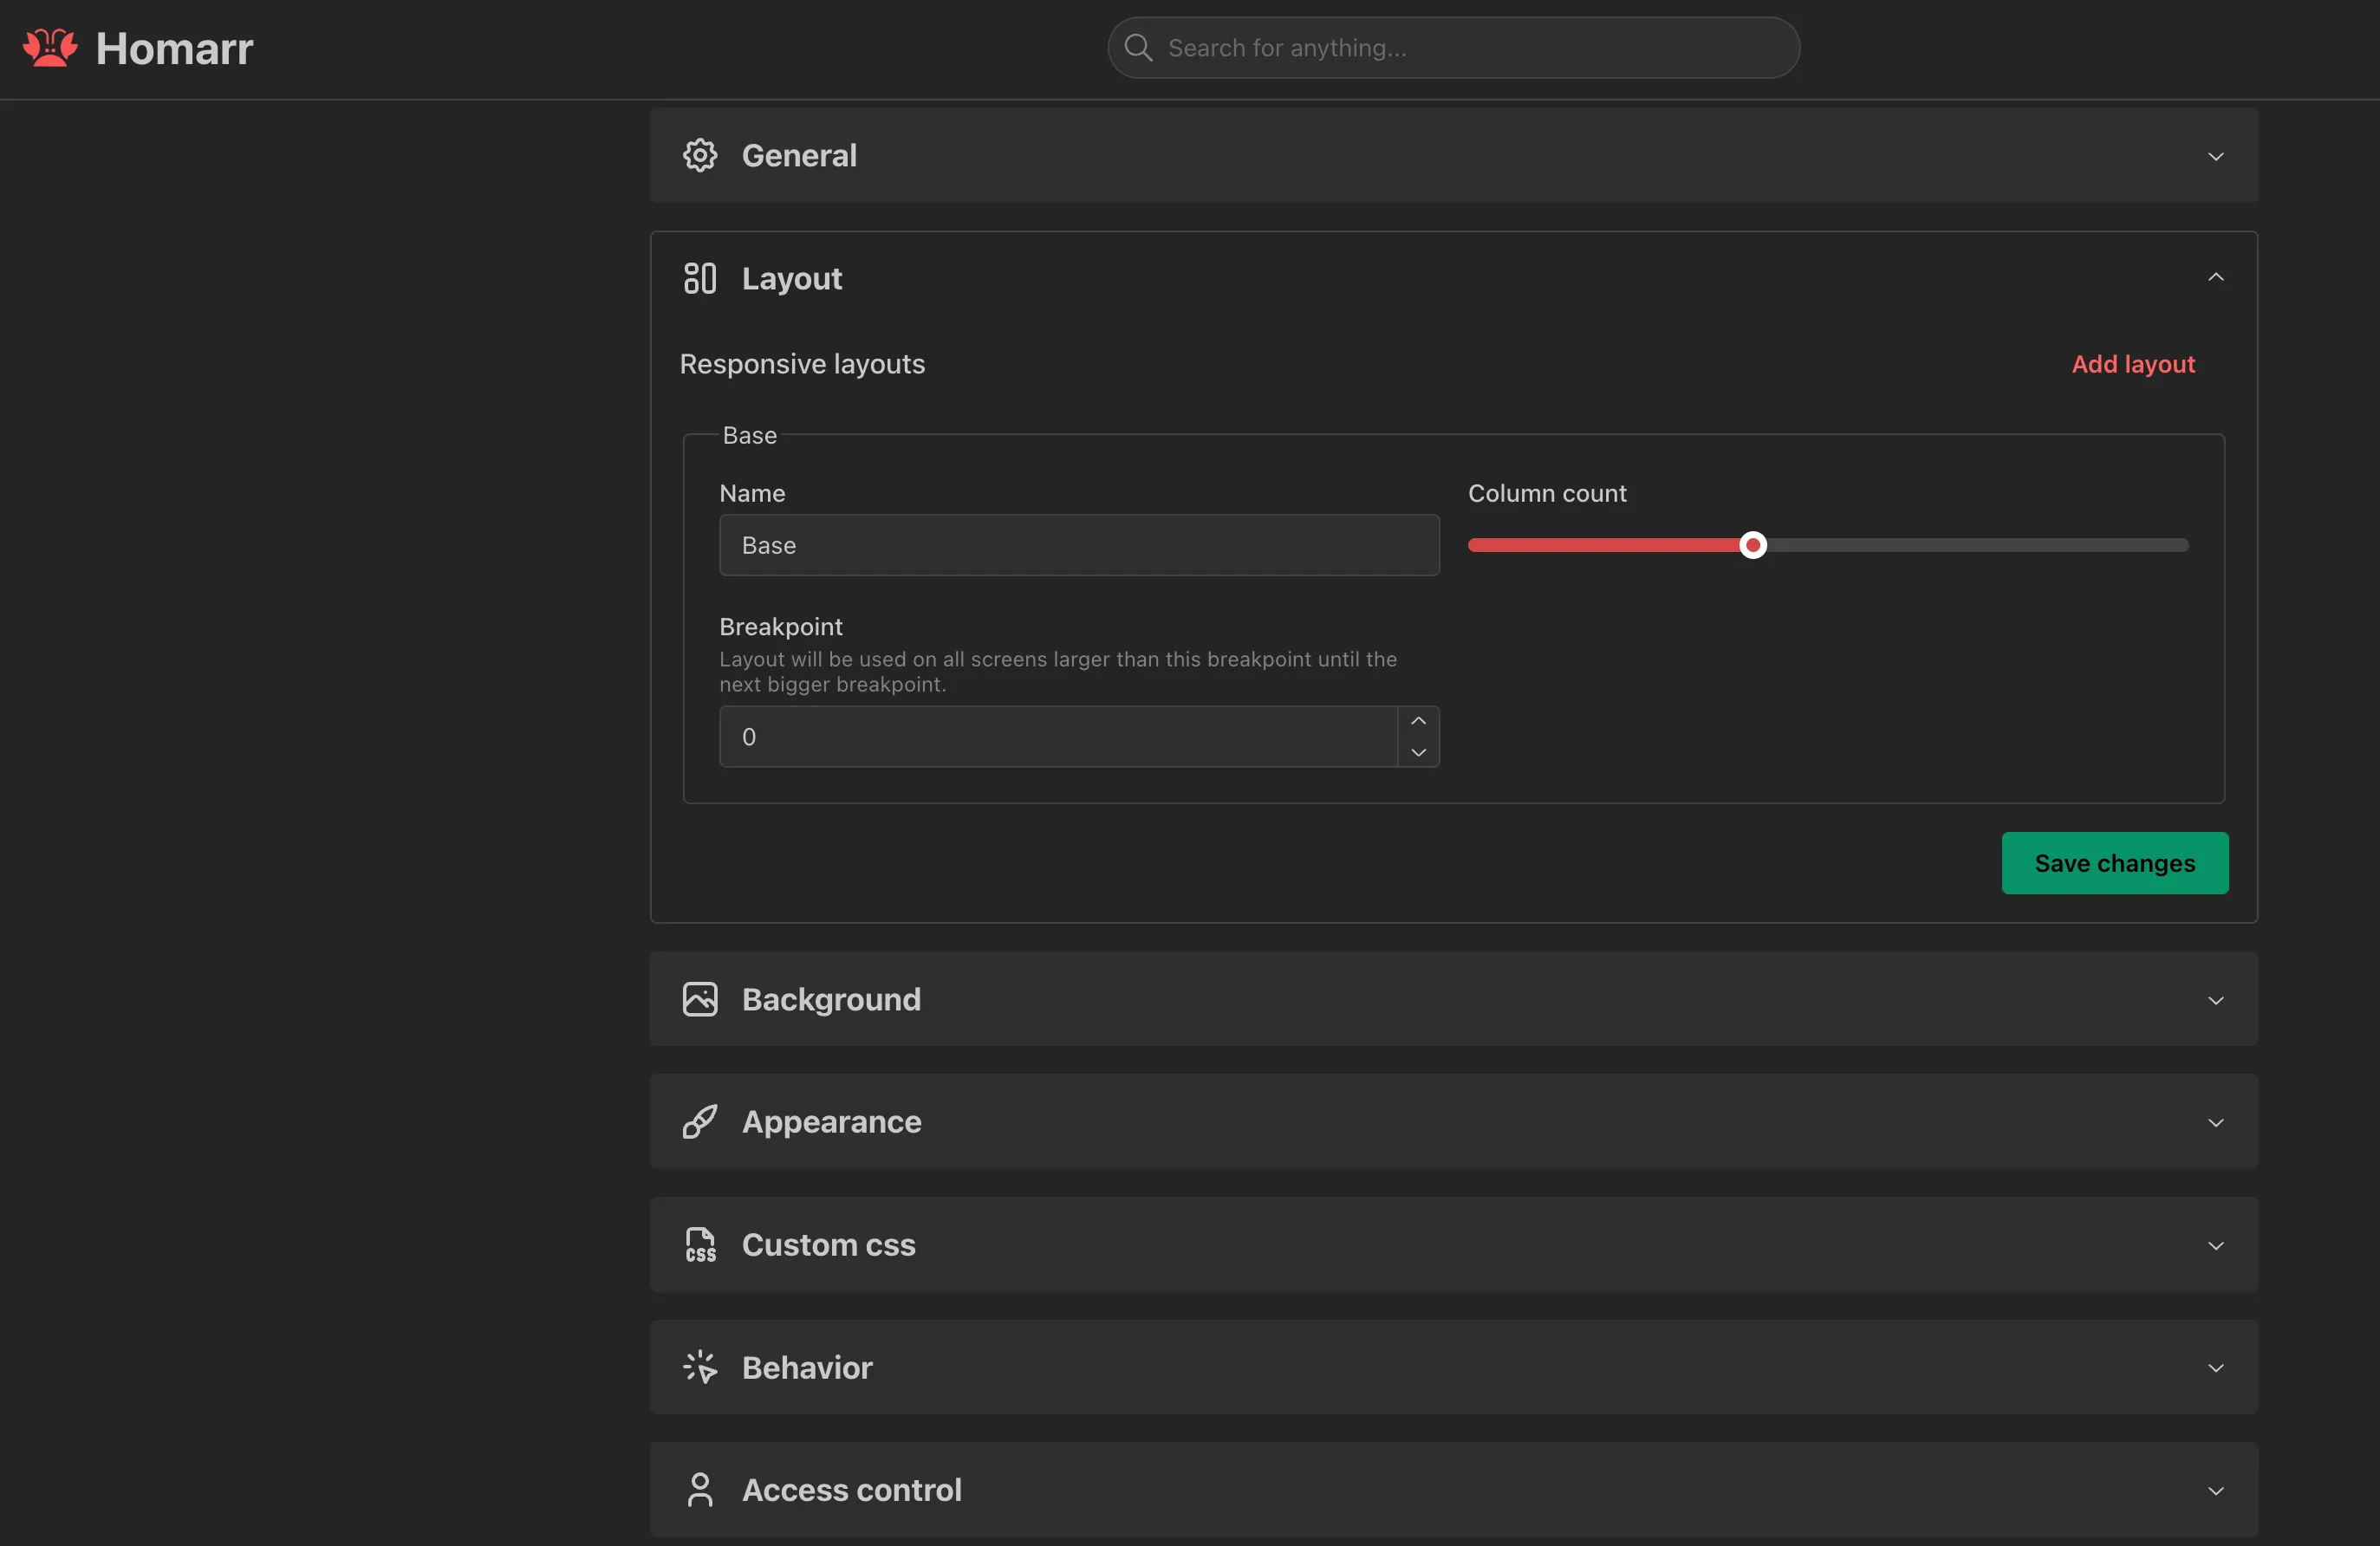Click the Add layout link
Image resolution: width=2380 pixels, height=1546 pixels.
tap(2133, 364)
